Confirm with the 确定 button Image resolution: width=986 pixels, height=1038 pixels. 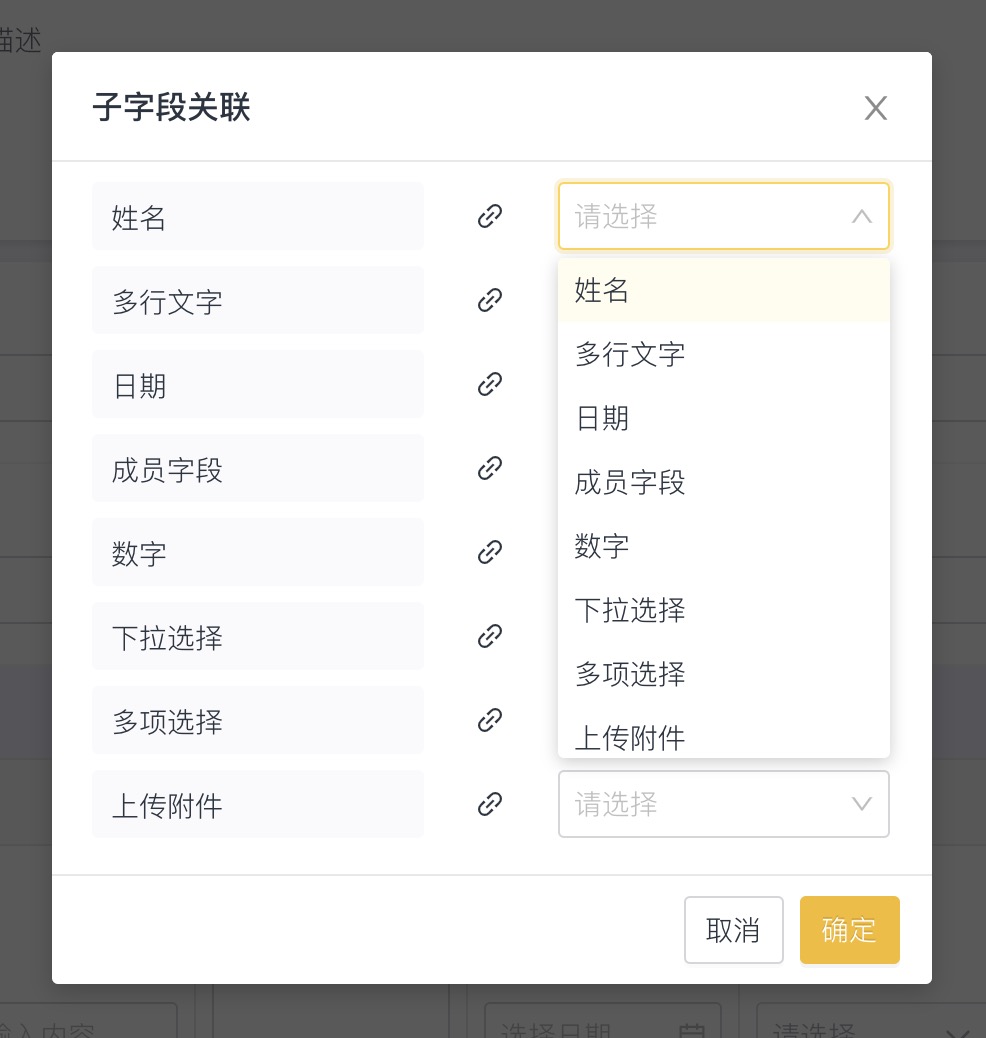click(x=849, y=930)
